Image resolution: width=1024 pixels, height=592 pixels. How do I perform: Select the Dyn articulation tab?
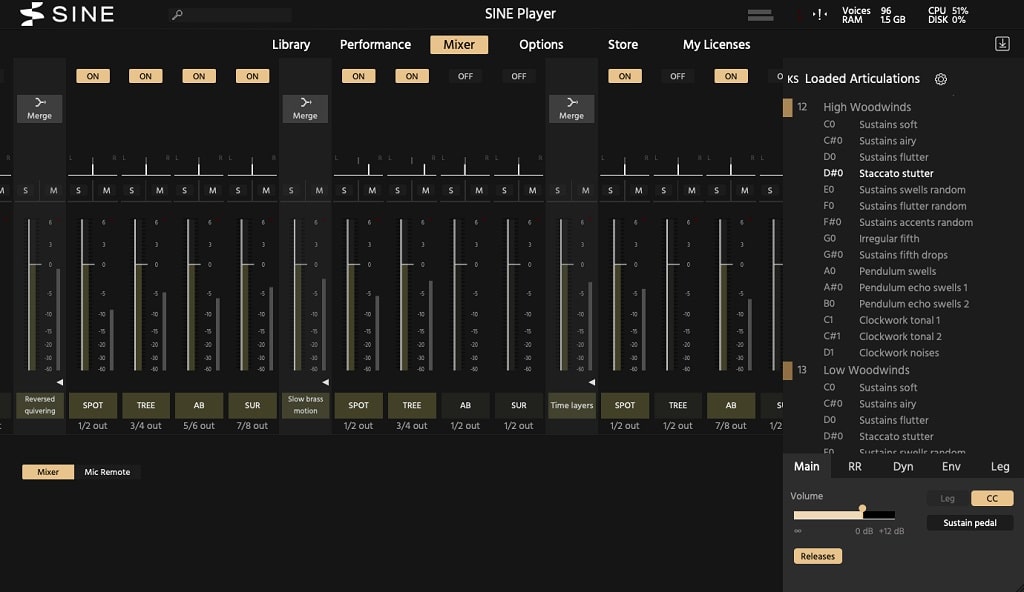tap(903, 467)
